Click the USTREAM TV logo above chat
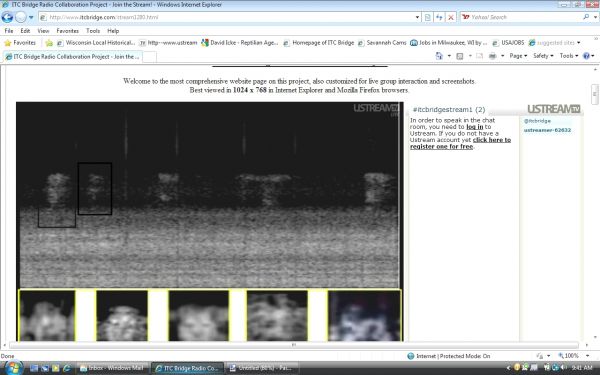600x375 pixels. [x=554, y=109]
